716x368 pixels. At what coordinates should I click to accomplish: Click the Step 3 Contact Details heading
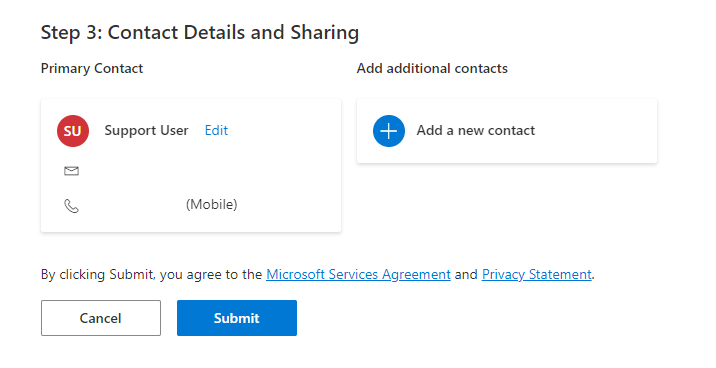point(200,32)
